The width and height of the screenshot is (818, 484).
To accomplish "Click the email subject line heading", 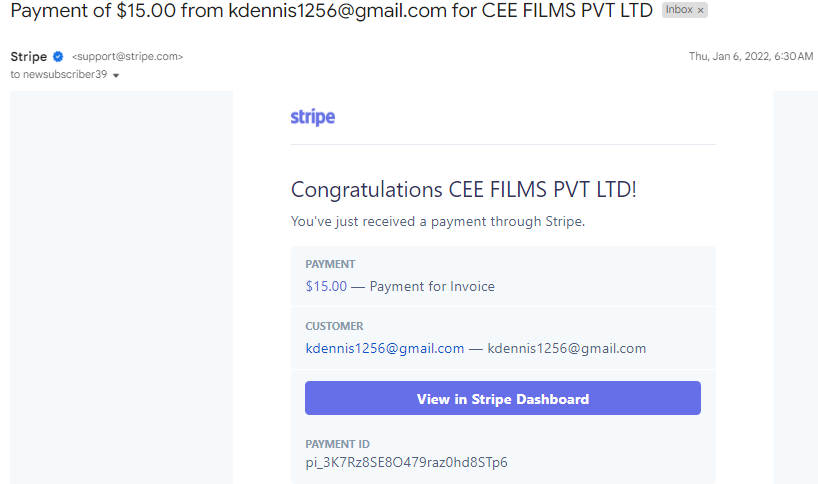I will pos(331,10).
